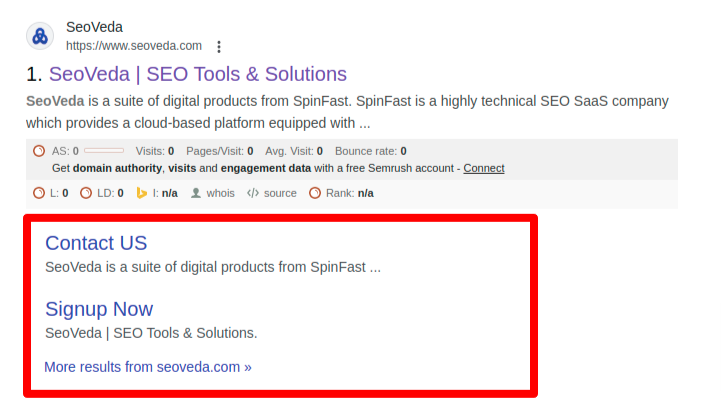Viewport: 722px width, 409px height.
Task: Click the Bounce rate metric
Action: (x=371, y=151)
